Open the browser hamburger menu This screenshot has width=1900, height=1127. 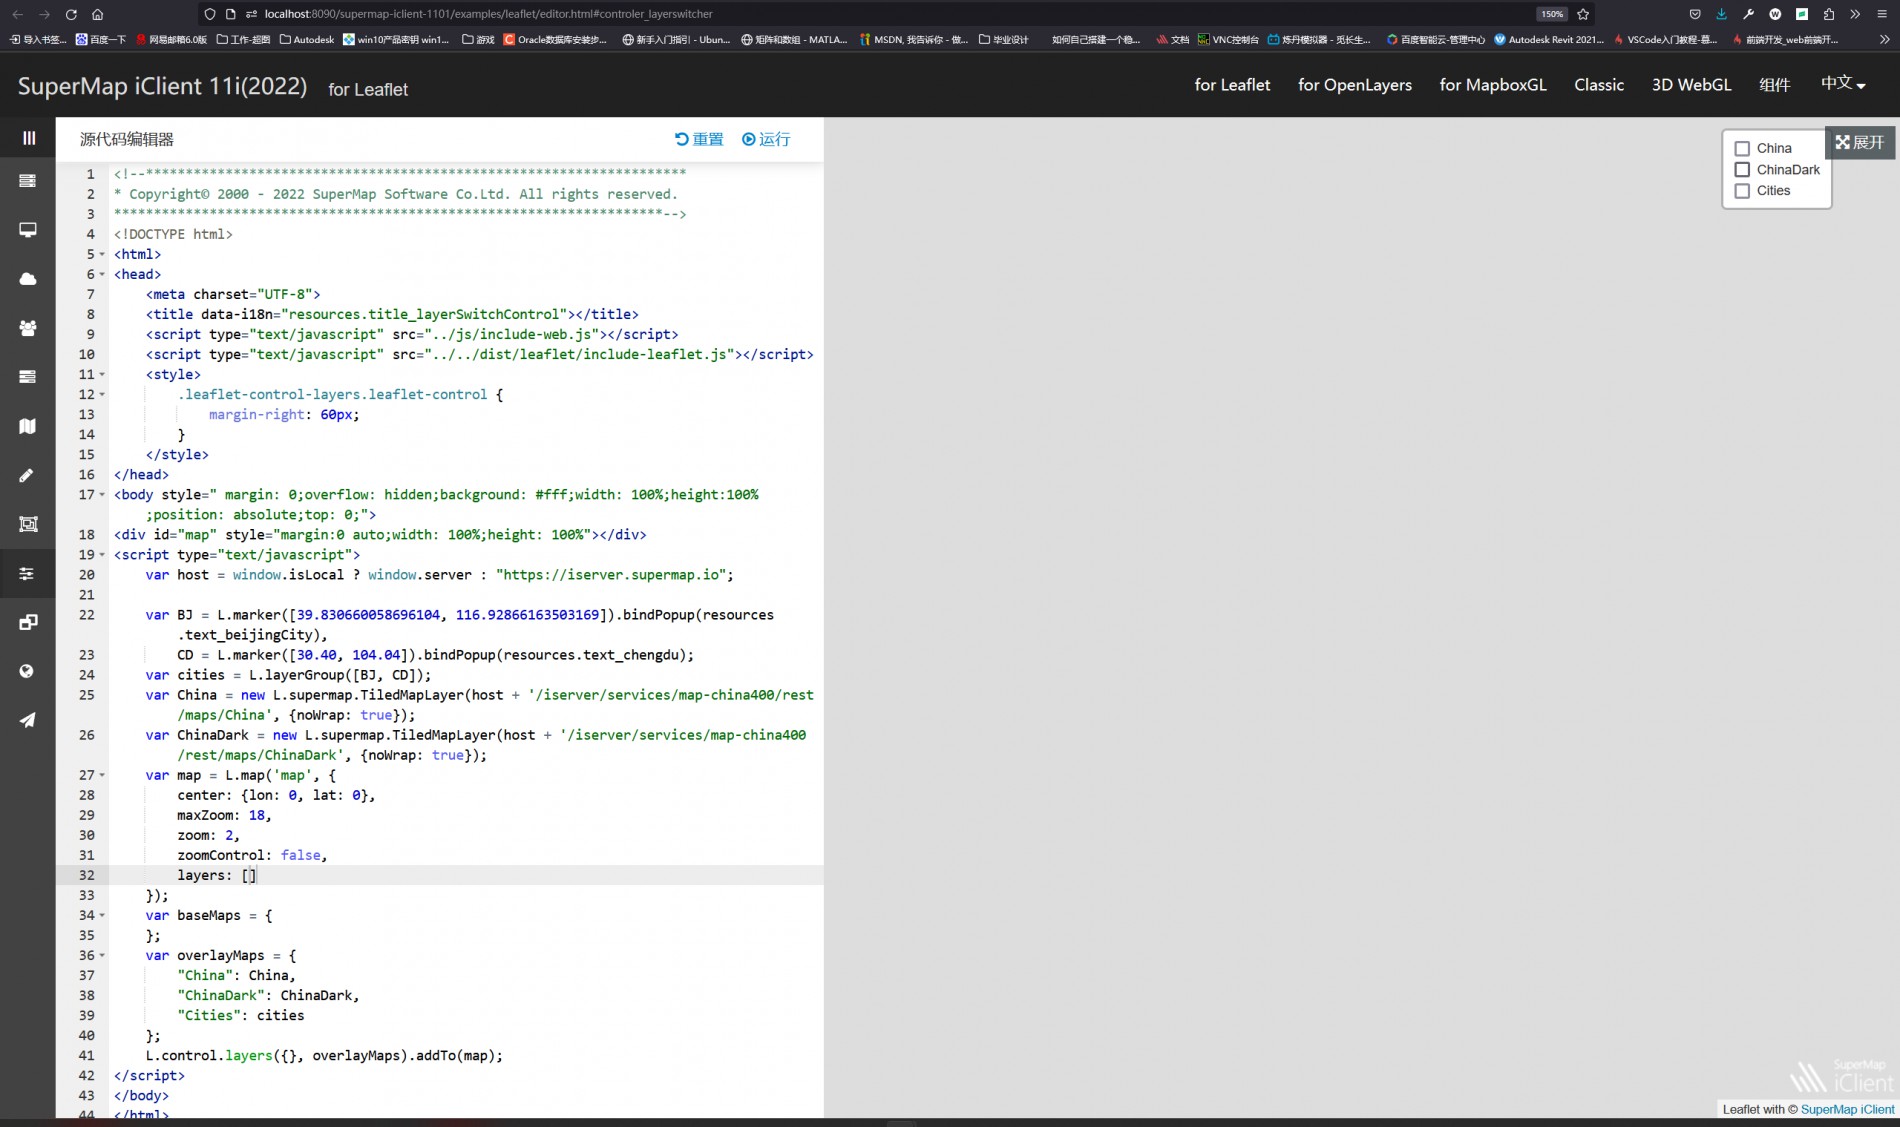pos(1882,14)
